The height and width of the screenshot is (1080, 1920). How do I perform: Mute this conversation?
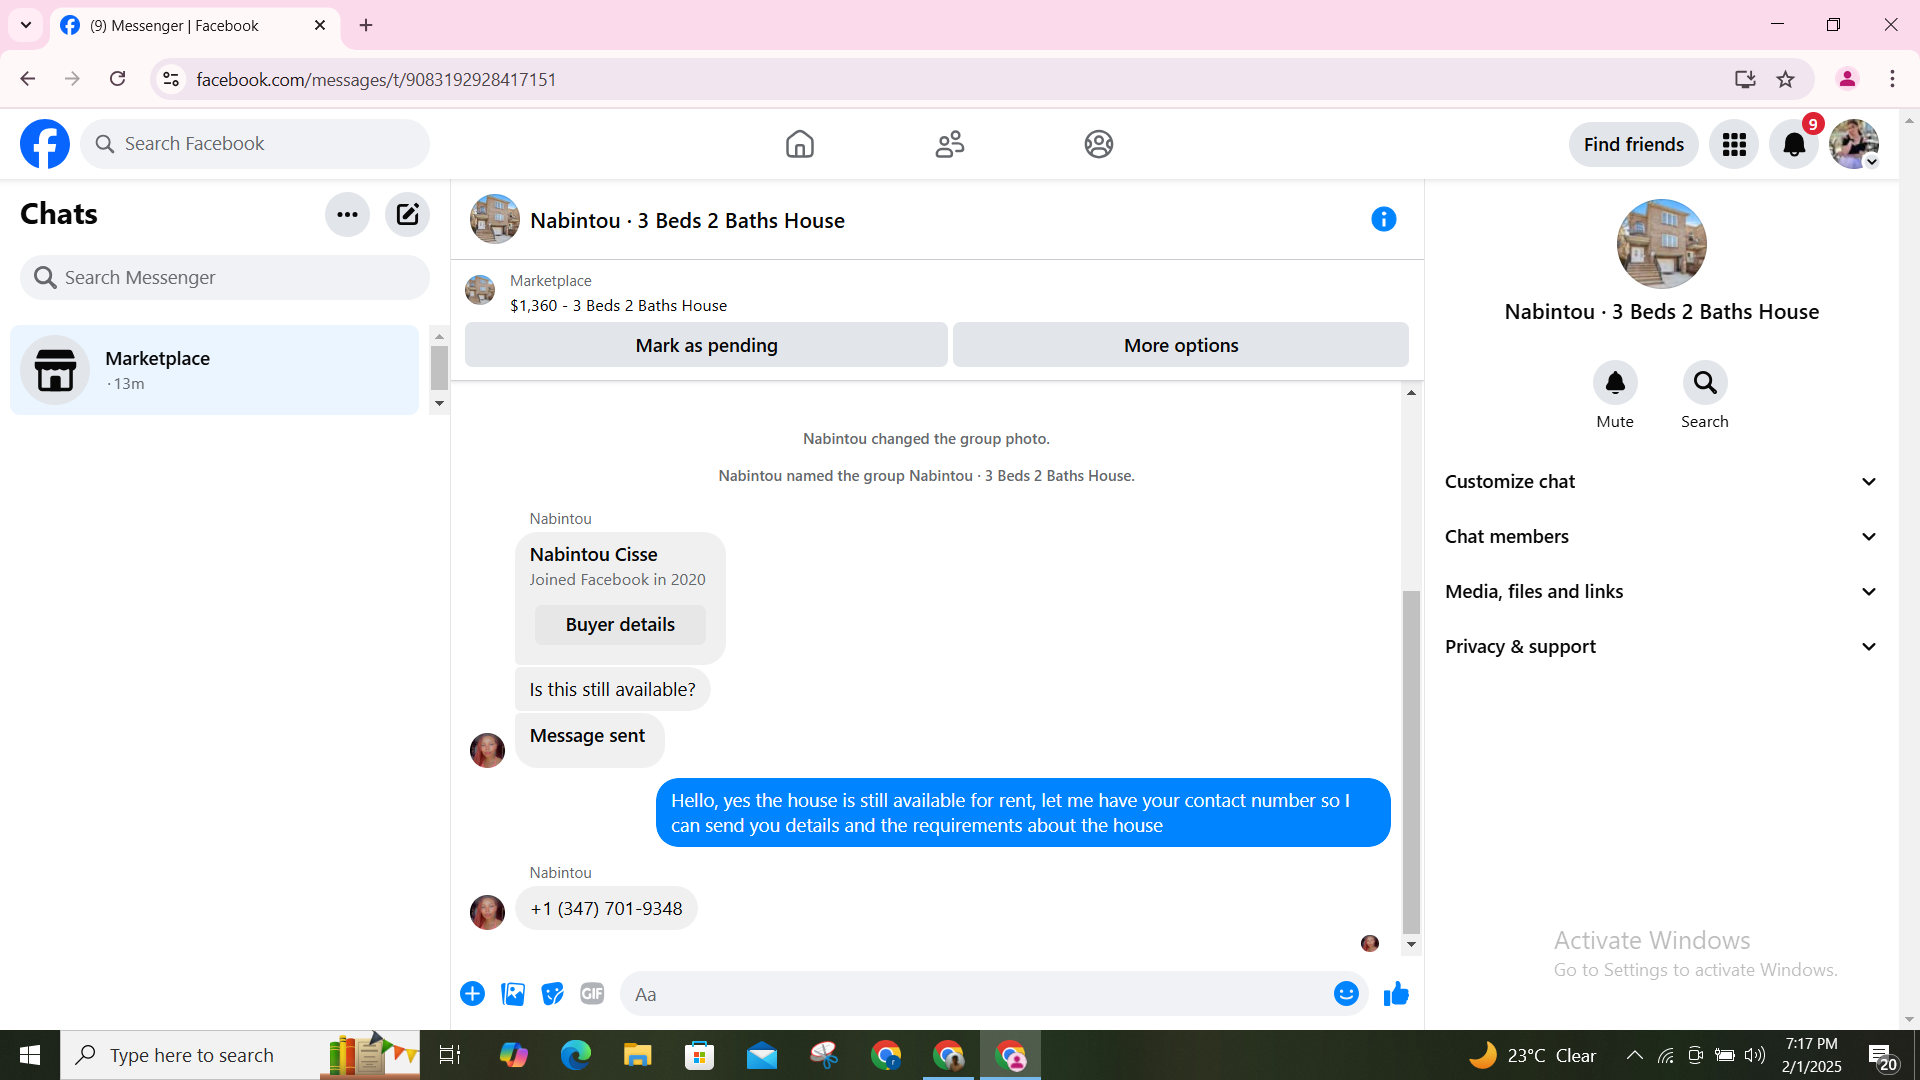tap(1614, 383)
